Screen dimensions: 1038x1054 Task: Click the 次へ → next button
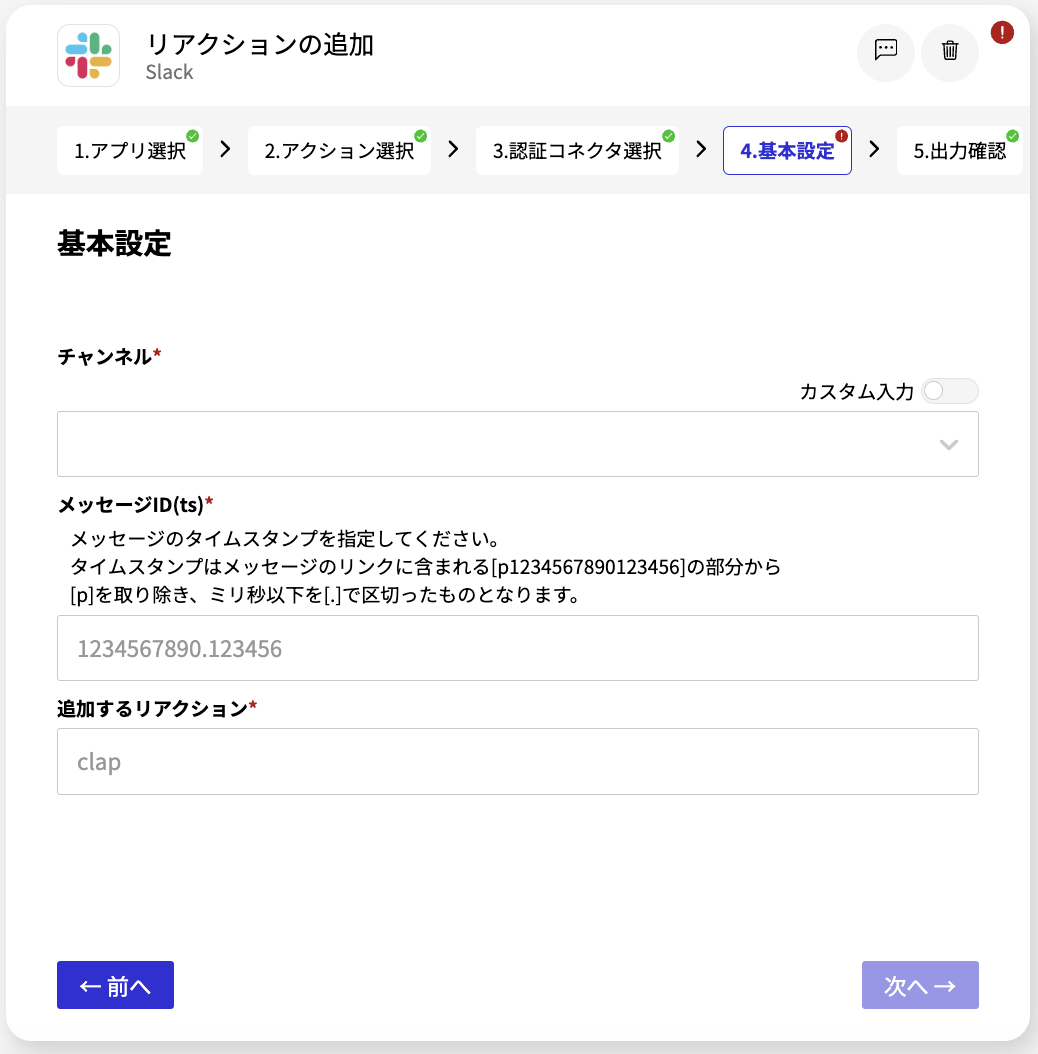point(920,985)
